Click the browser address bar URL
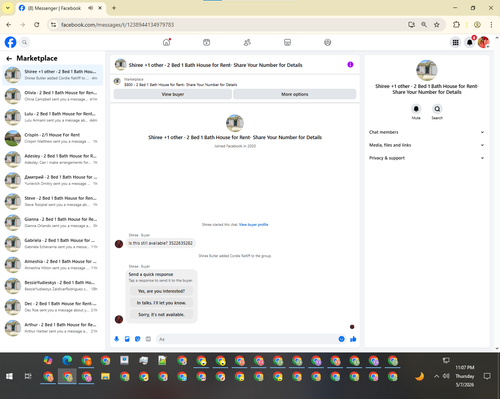The height and width of the screenshot is (399, 500). [117, 25]
